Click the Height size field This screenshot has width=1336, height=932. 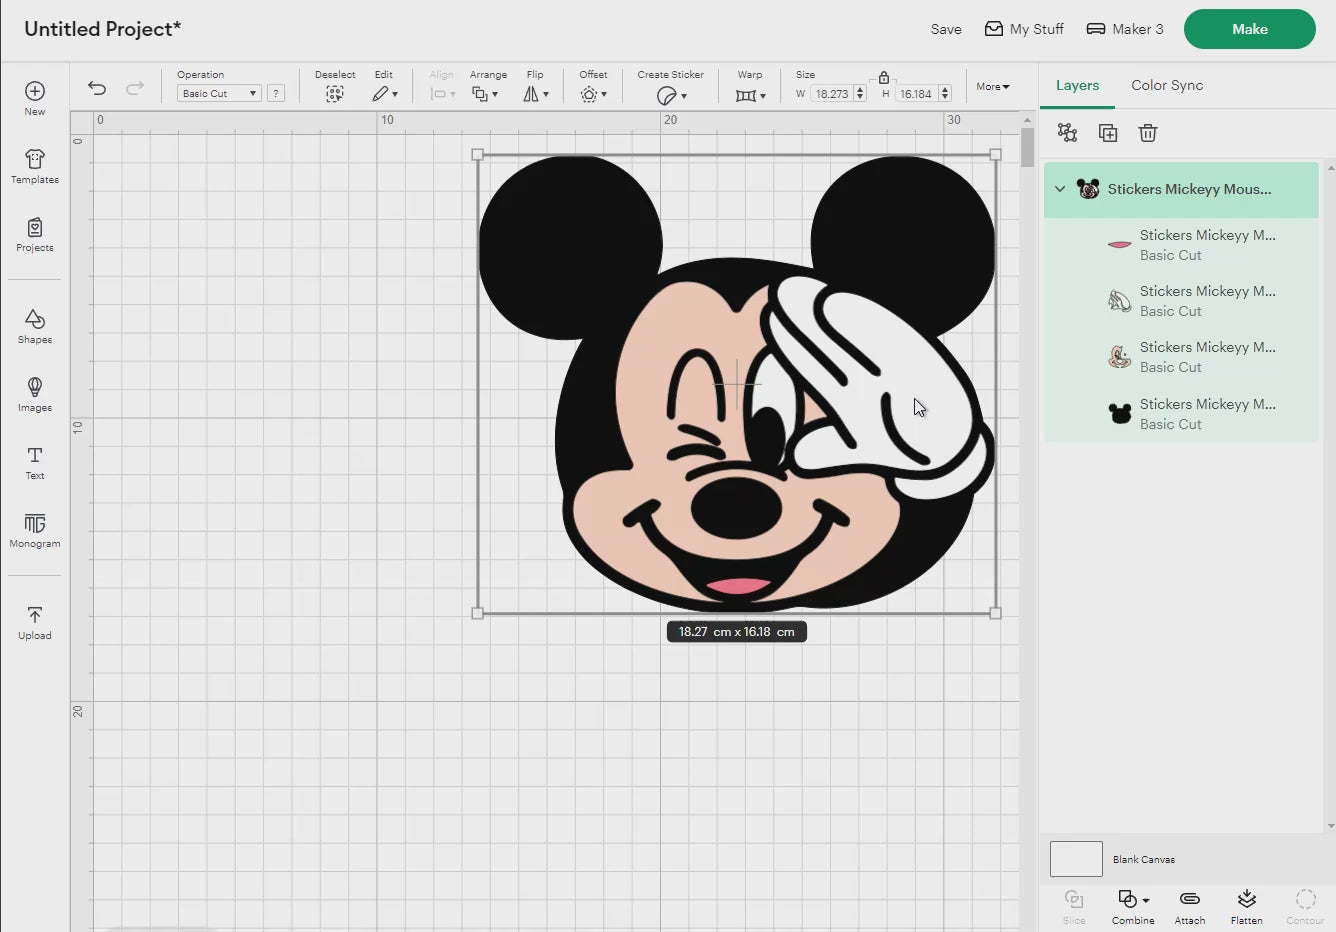tap(915, 94)
